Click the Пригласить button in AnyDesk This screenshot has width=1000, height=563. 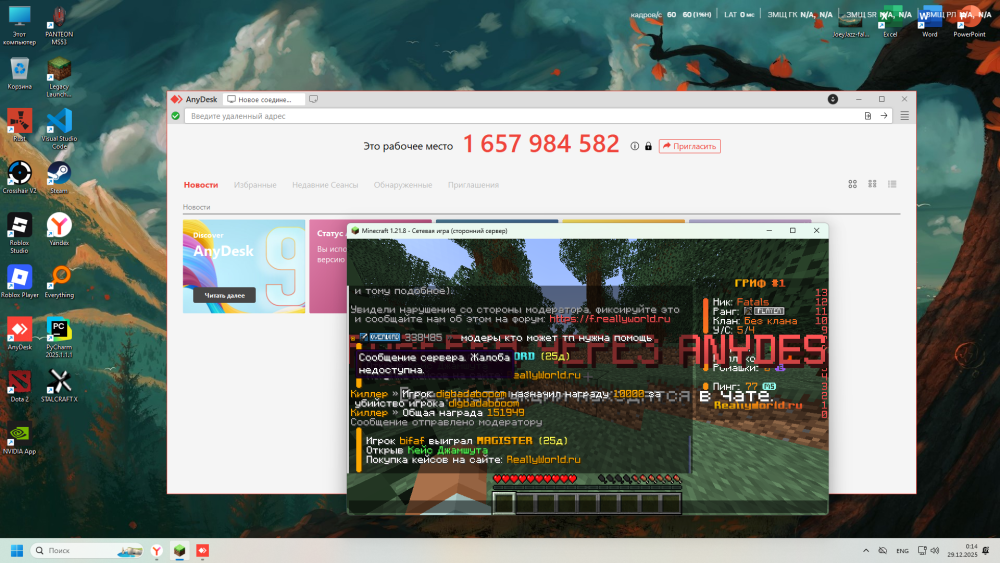(x=689, y=146)
